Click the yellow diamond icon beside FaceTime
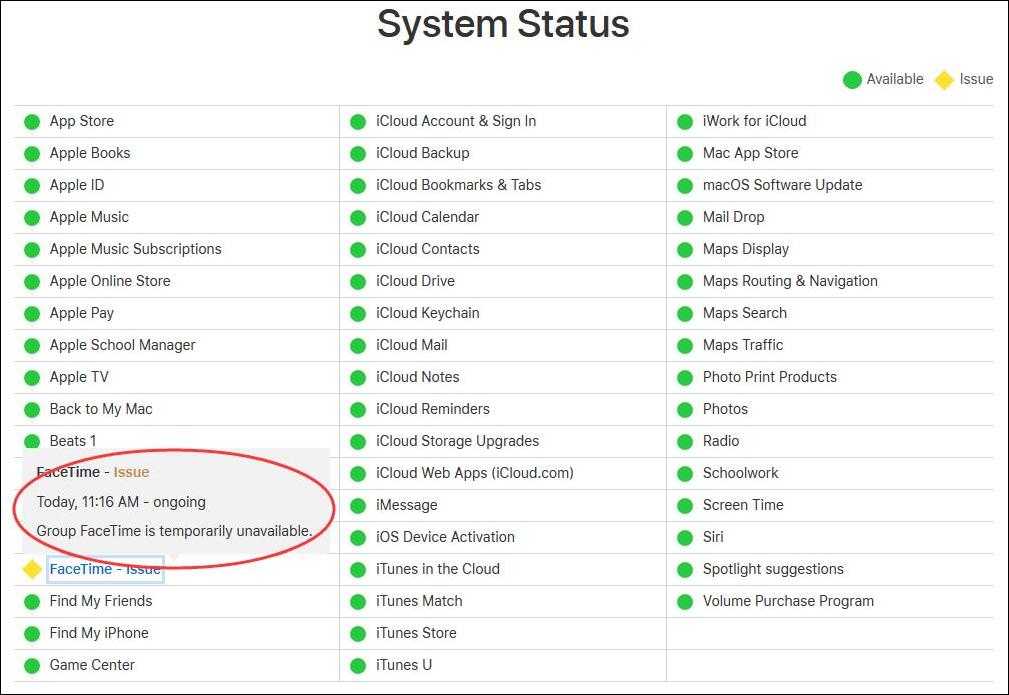 tap(32, 569)
